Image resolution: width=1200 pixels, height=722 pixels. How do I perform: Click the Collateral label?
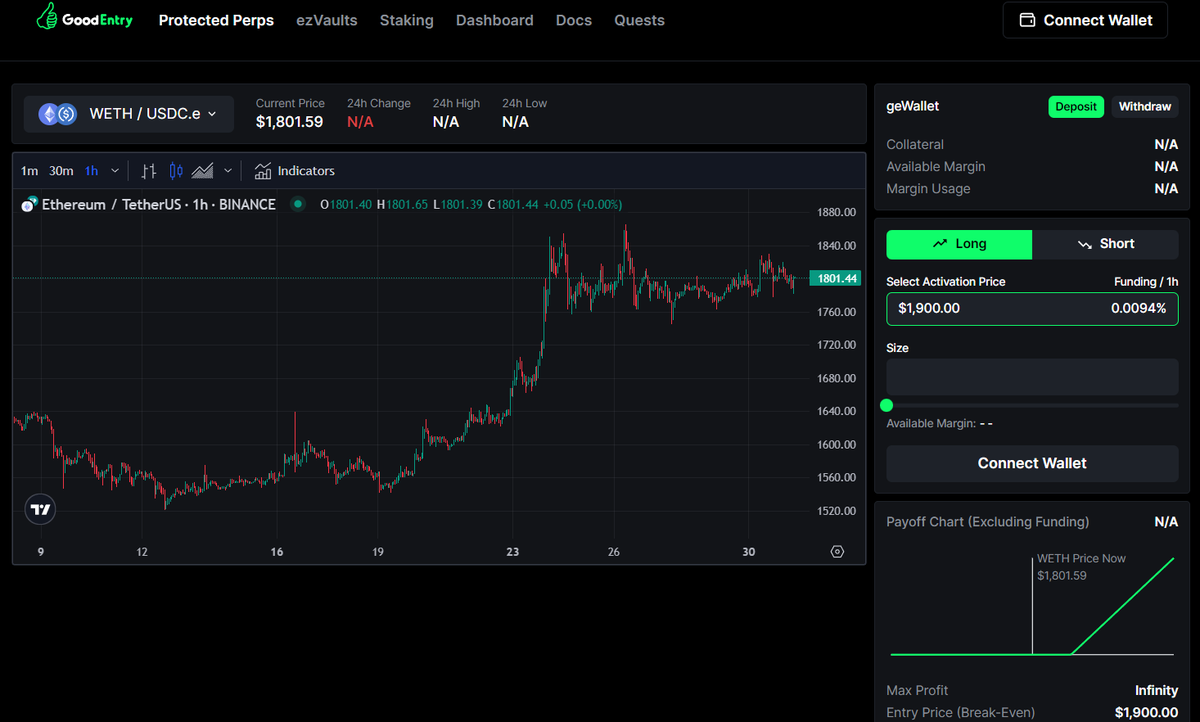[x=915, y=145]
